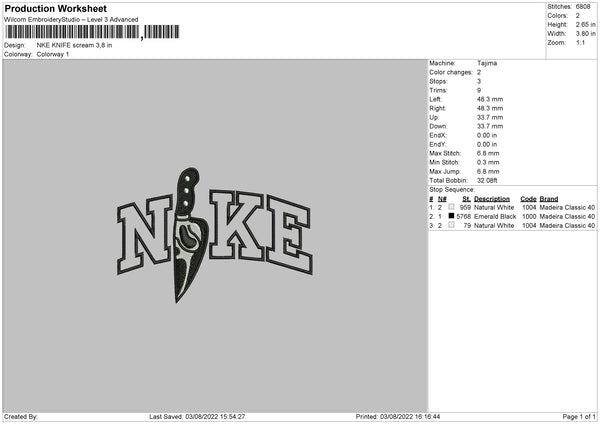The width and height of the screenshot is (600, 424).
Task: Click the Down value 33.7 mm
Action: tap(490, 126)
